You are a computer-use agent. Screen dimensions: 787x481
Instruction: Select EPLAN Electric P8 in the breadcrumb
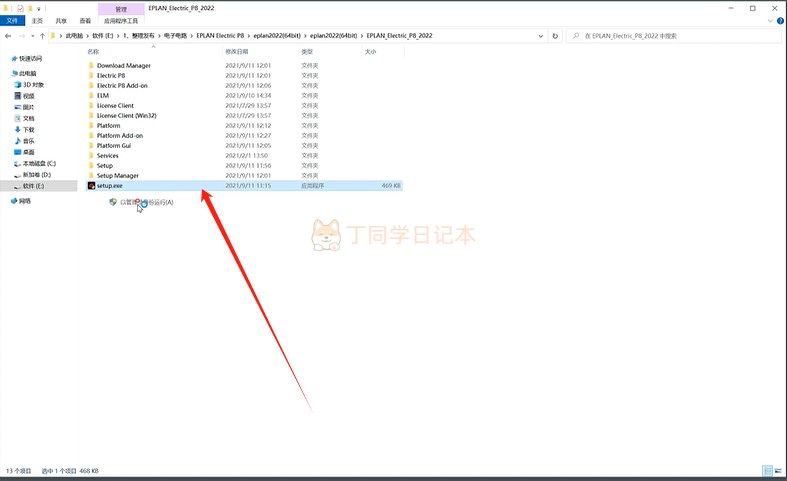click(220, 36)
